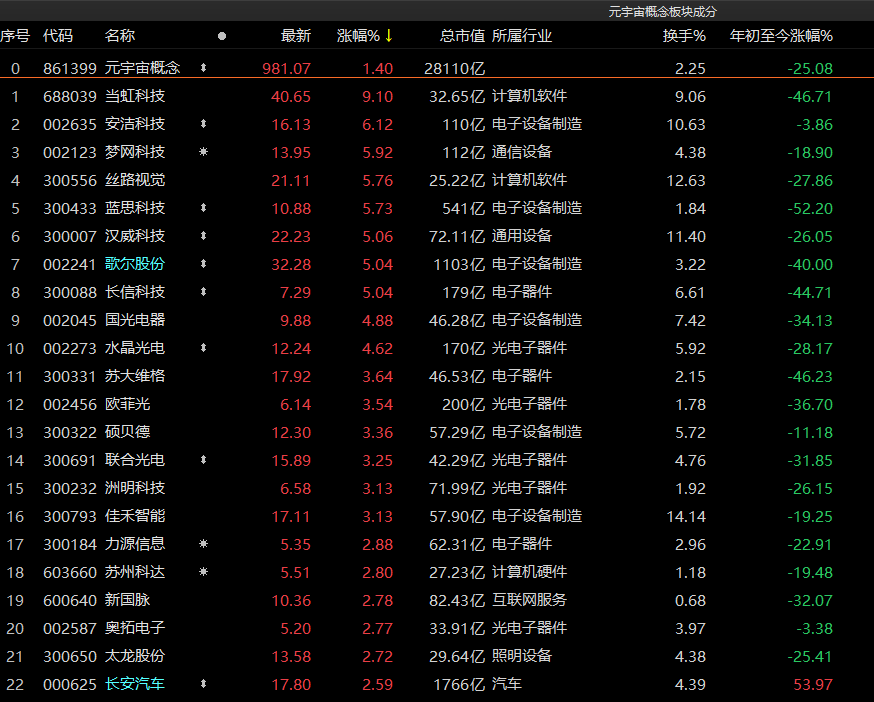The height and width of the screenshot is (702, 874).
Task: Sort by the 换手% column header
Action: point(683,36)
